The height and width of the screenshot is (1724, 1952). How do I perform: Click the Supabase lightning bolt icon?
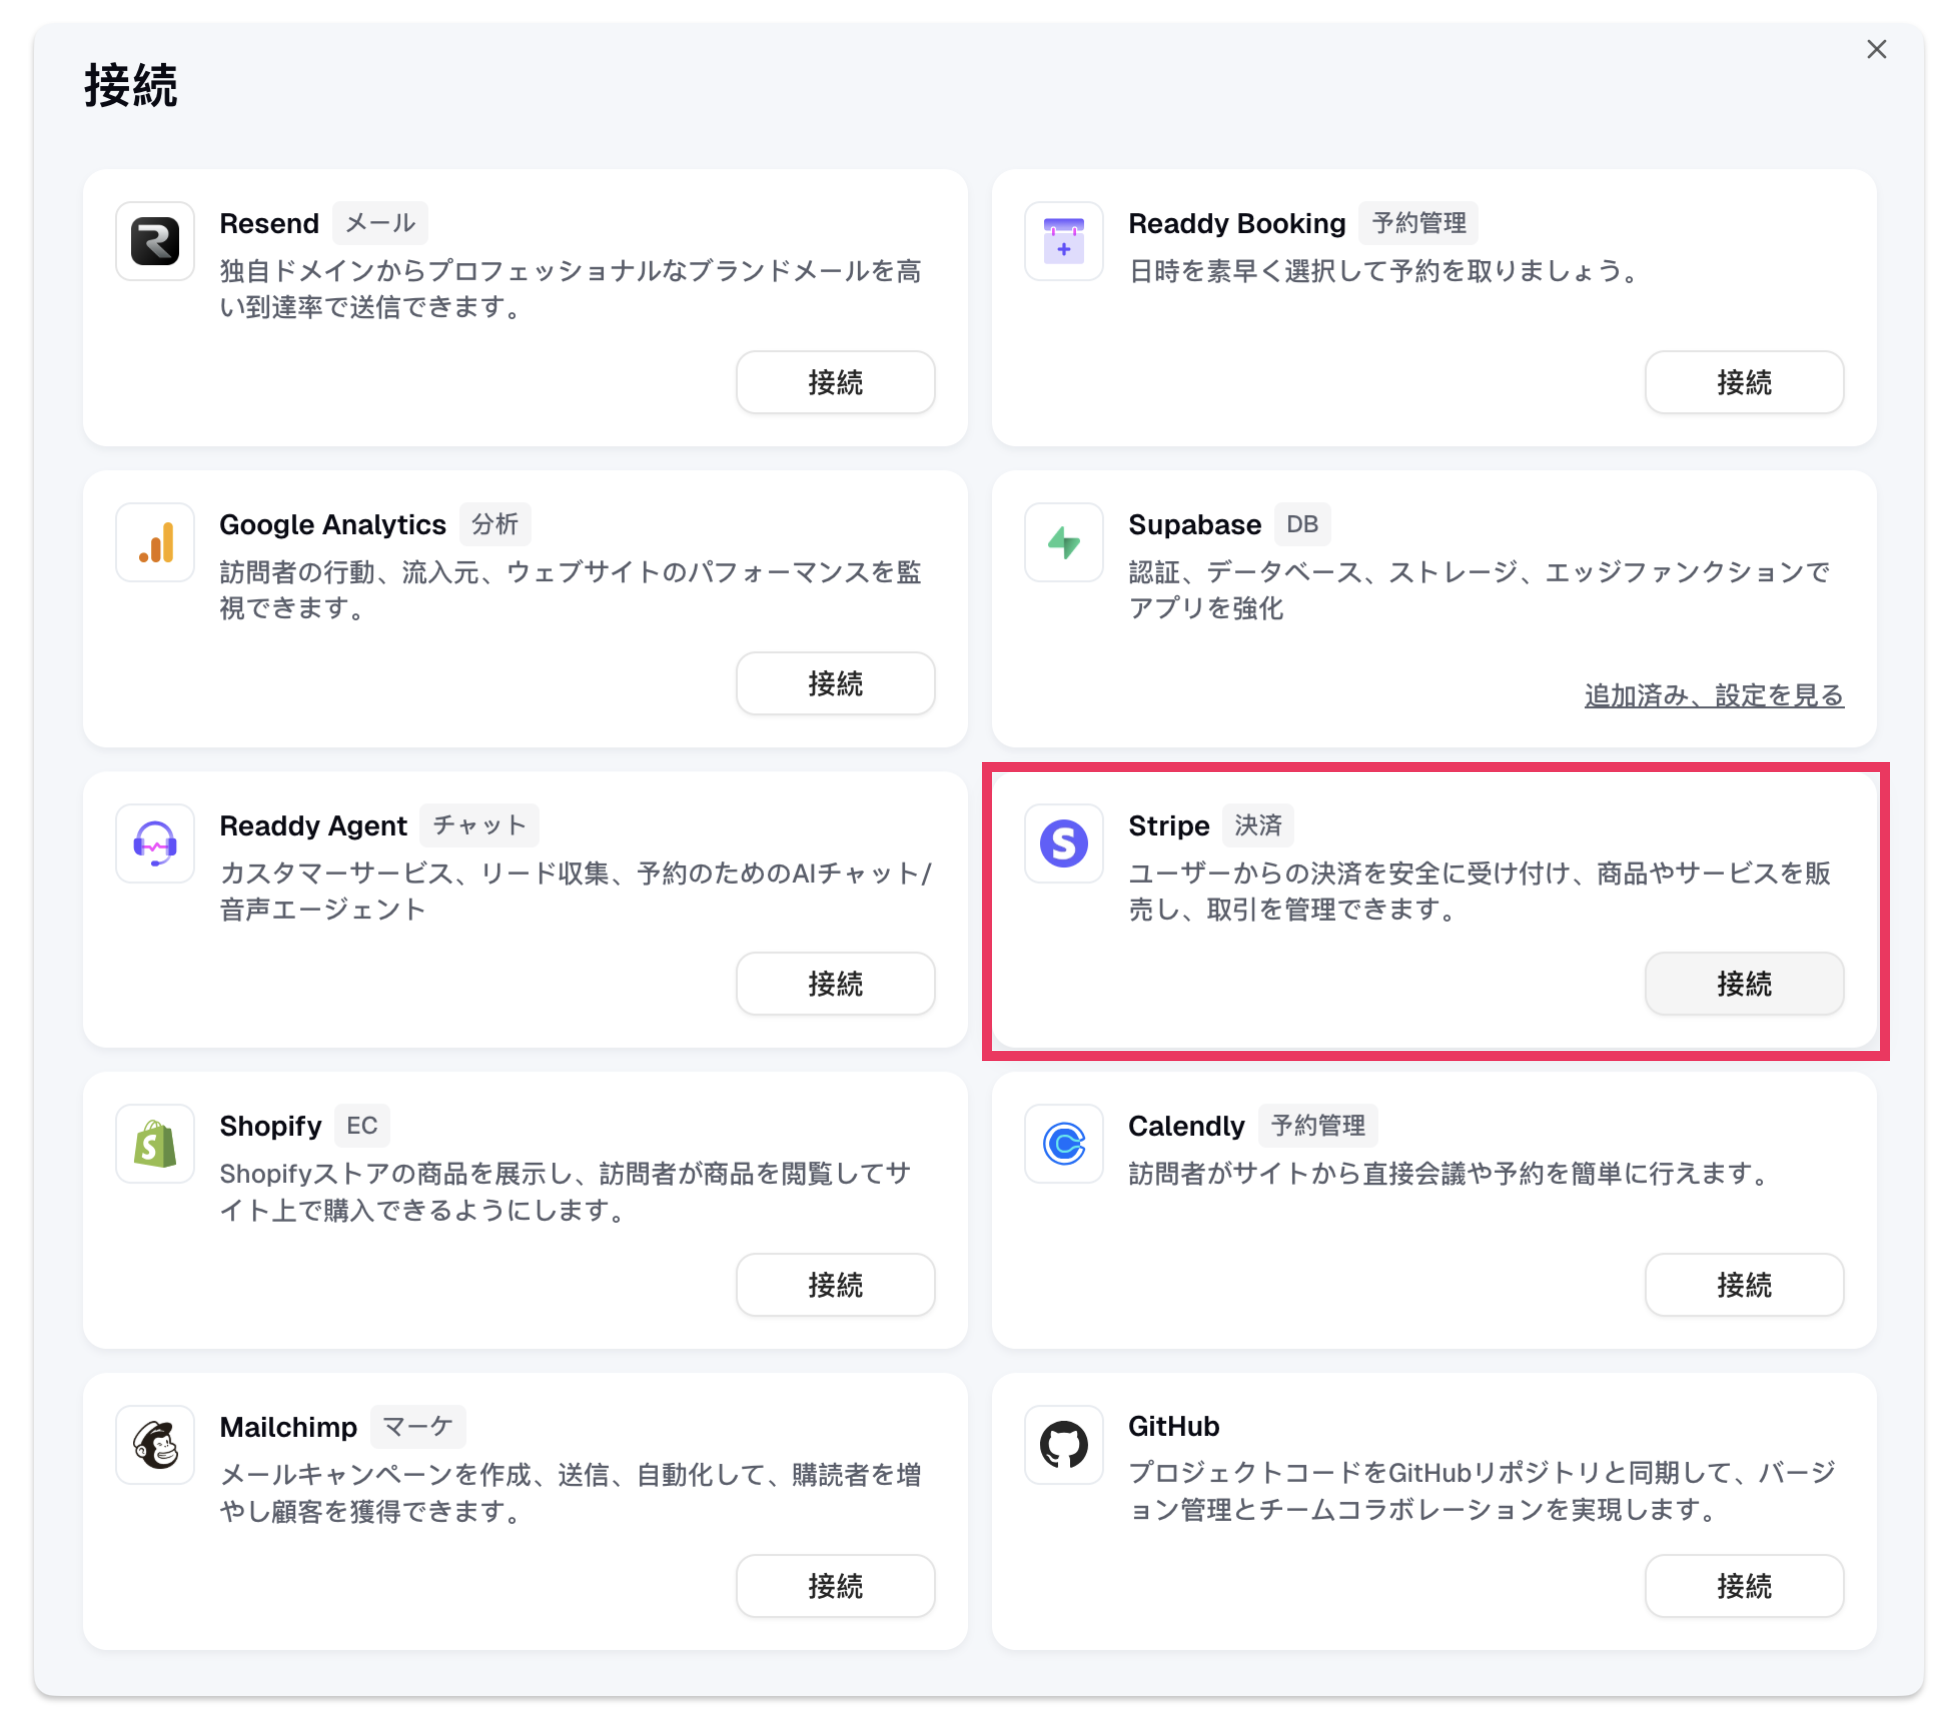[1064, 542]
